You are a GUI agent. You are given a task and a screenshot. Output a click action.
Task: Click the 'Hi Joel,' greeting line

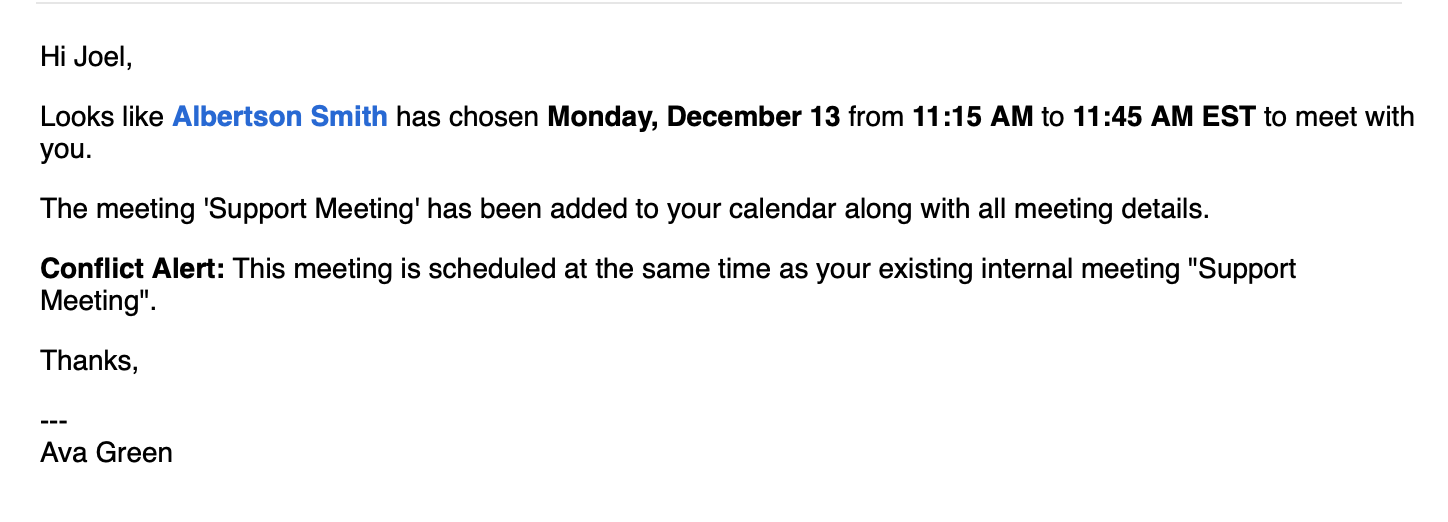pyautogui.click(x=86, y=57)
